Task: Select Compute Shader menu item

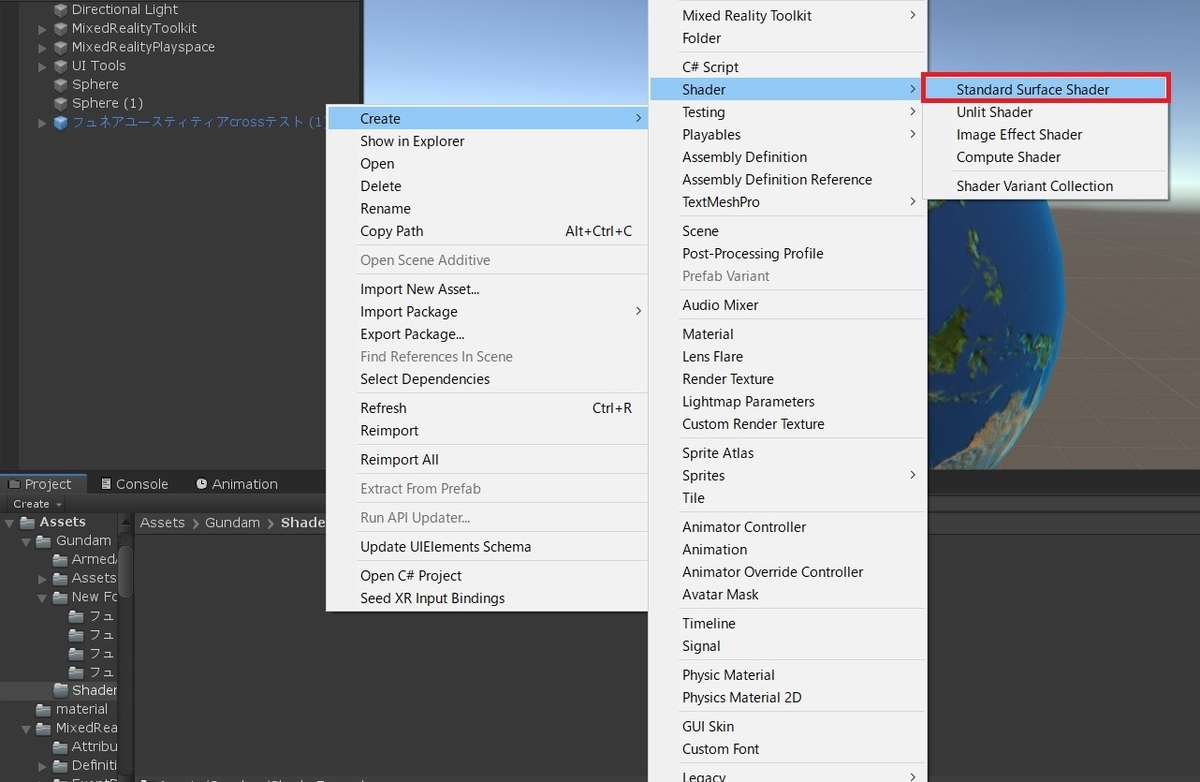Action: click(x=1046, y=157)
